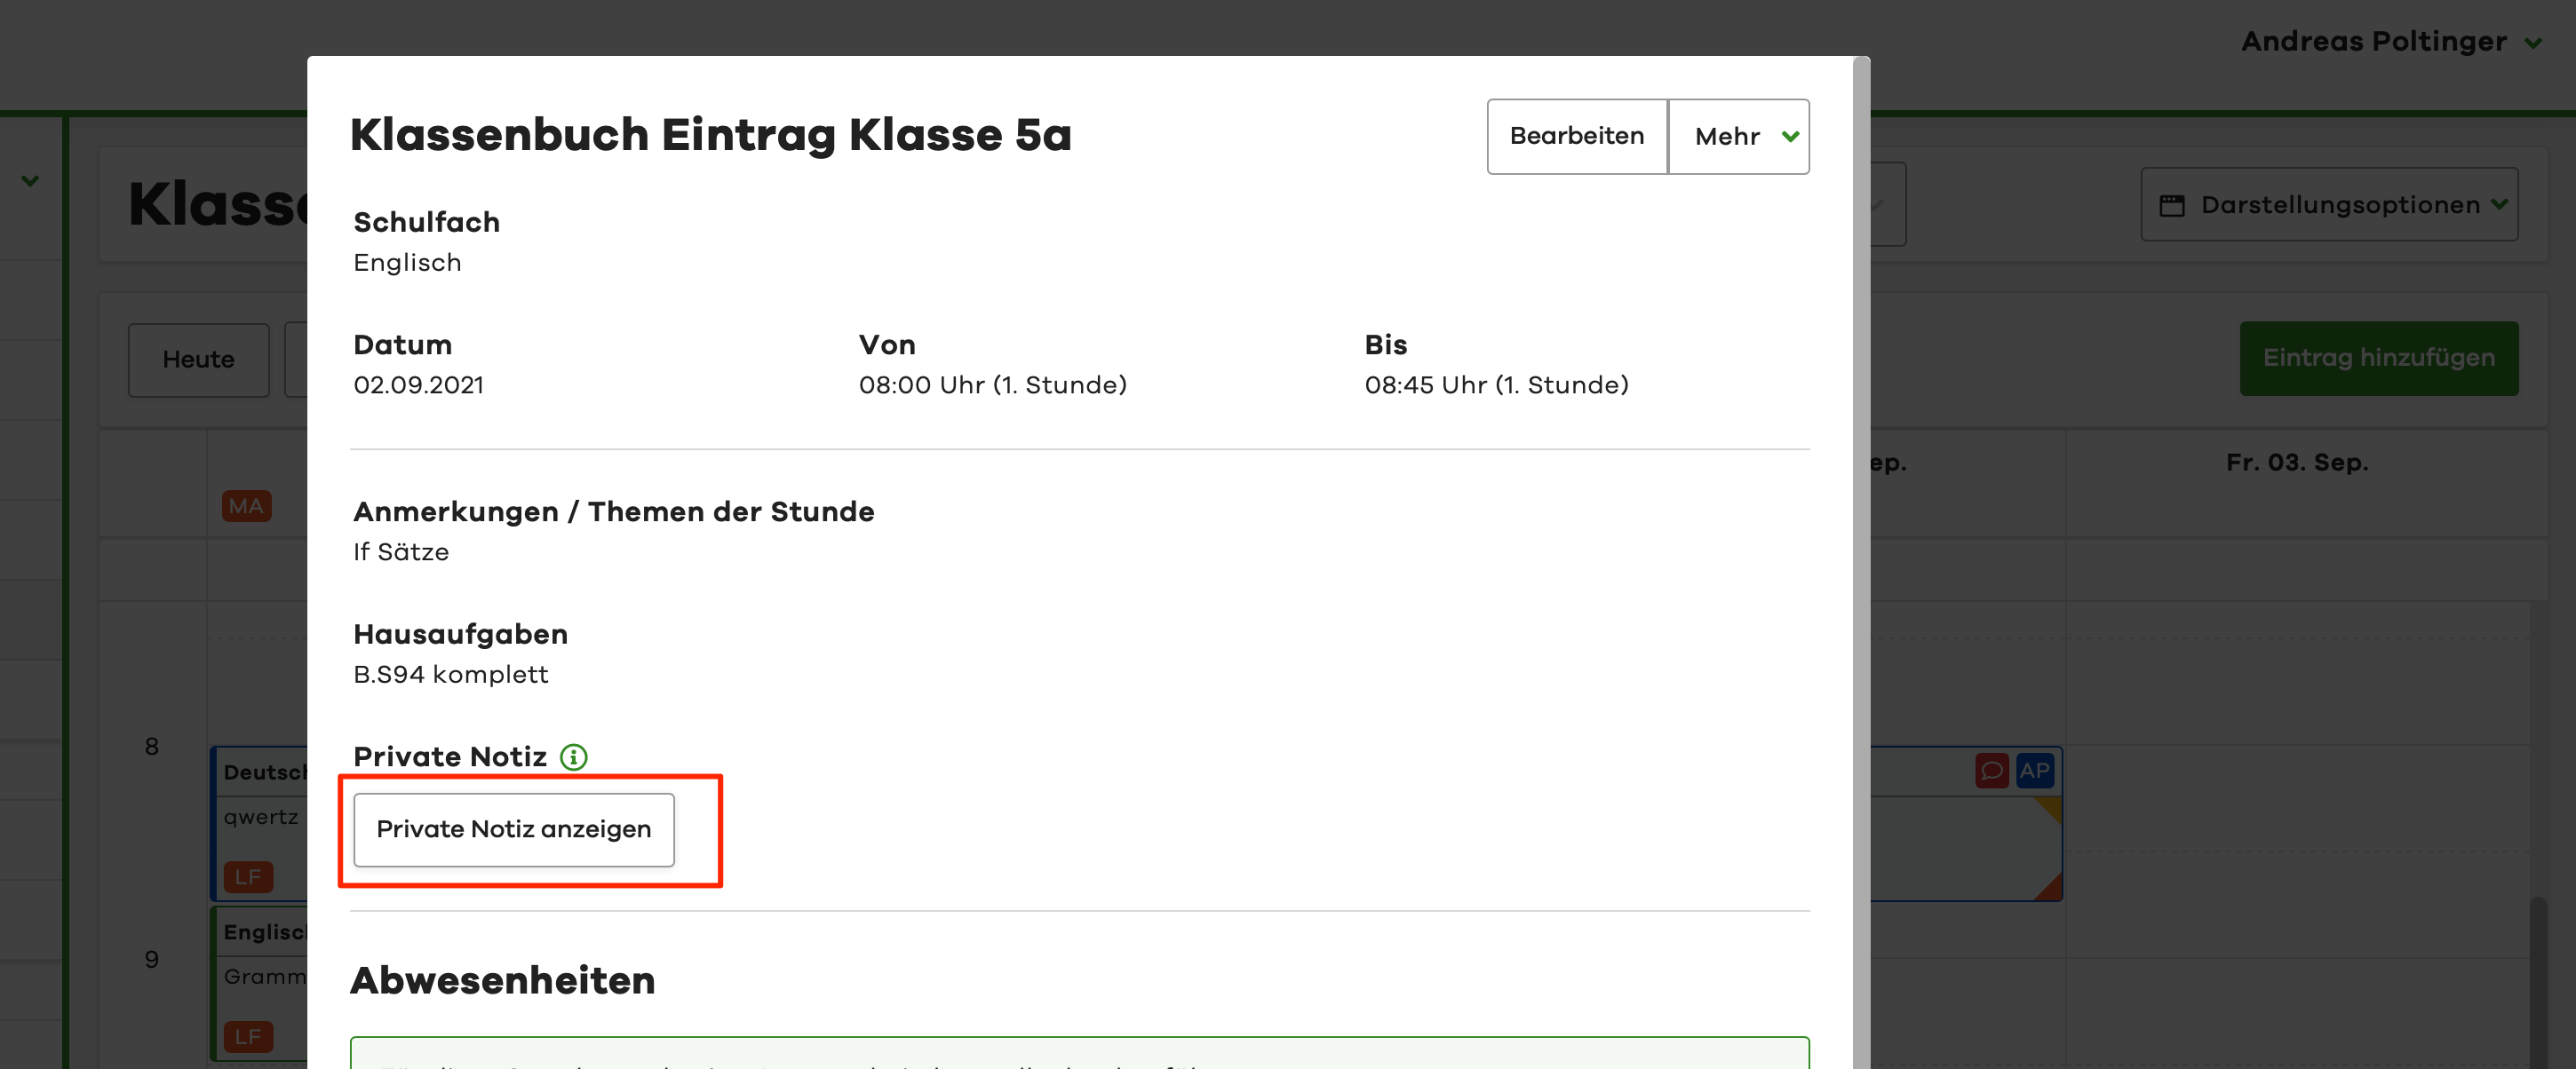Jump to today with the Heute button
This screenshot has width=2576, height=1069.
(198, 360)
